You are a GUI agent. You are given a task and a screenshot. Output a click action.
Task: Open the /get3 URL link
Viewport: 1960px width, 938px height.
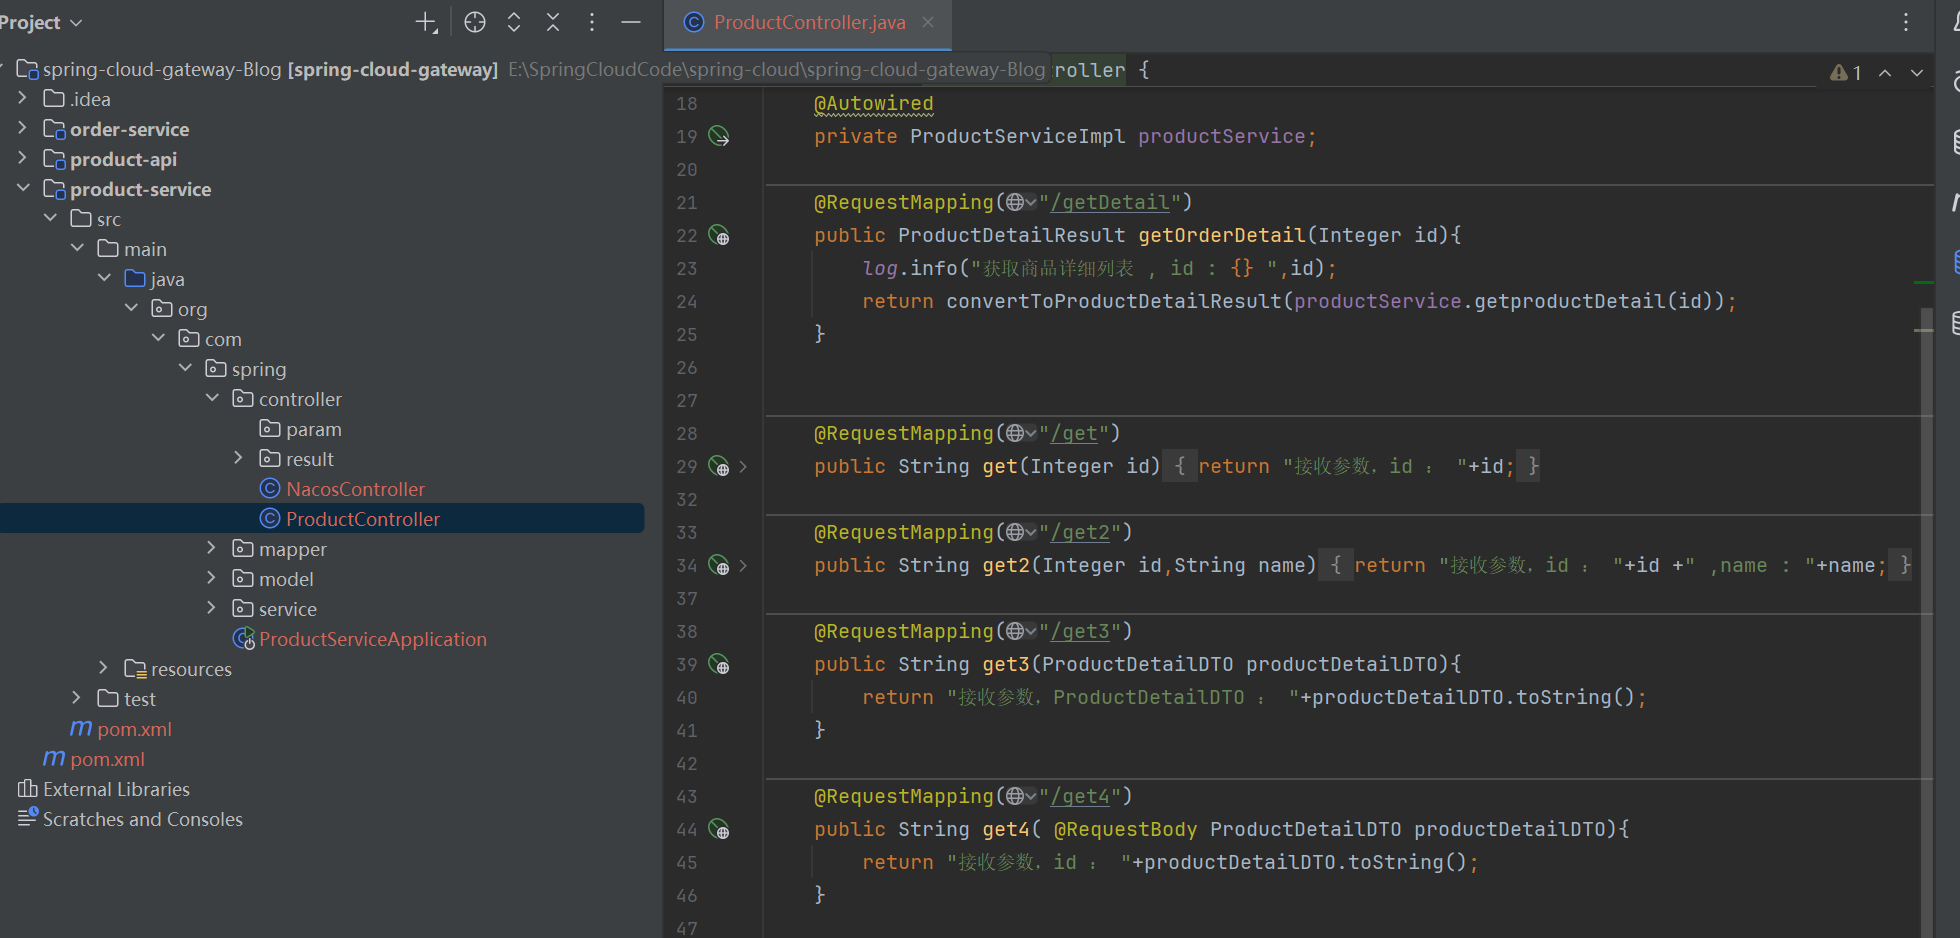pos(1080,631)
